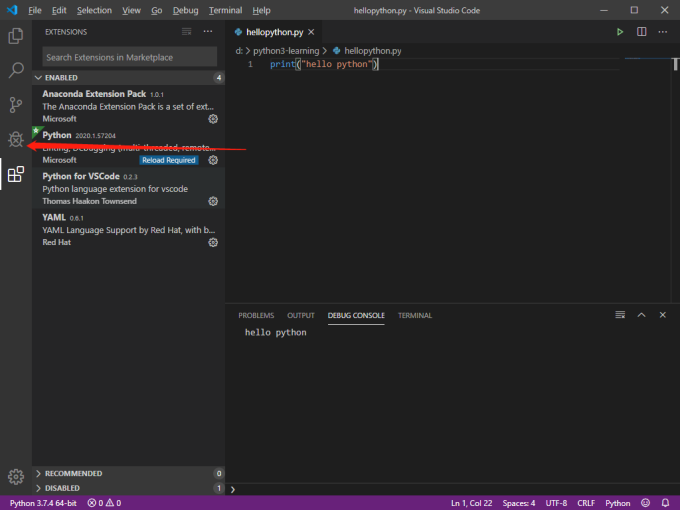Open the Help menu

pyautogui.click(x=262, y=10)
